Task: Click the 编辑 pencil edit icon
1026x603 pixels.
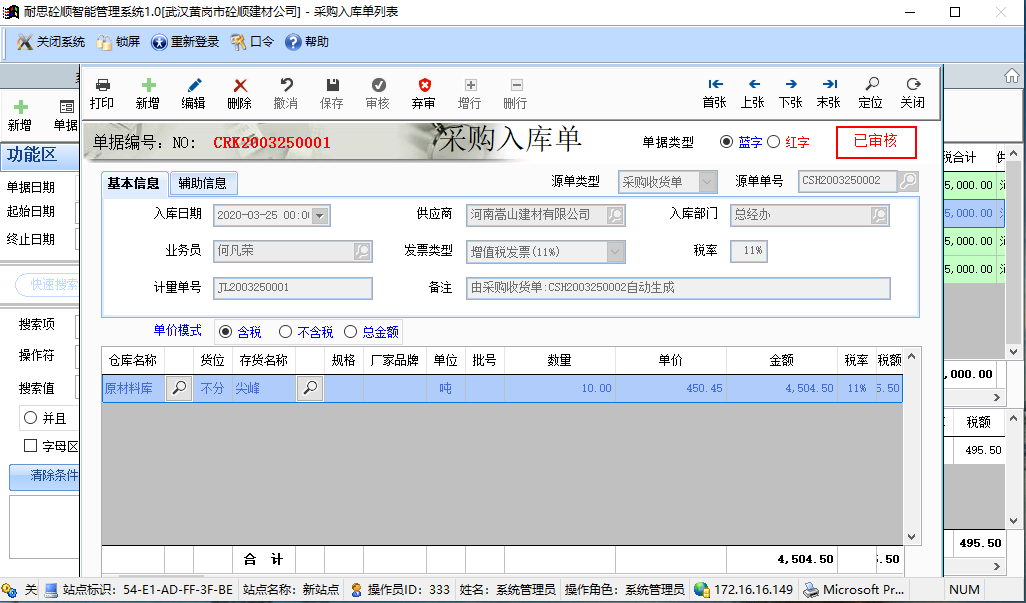Action: [x=193, y=86]
